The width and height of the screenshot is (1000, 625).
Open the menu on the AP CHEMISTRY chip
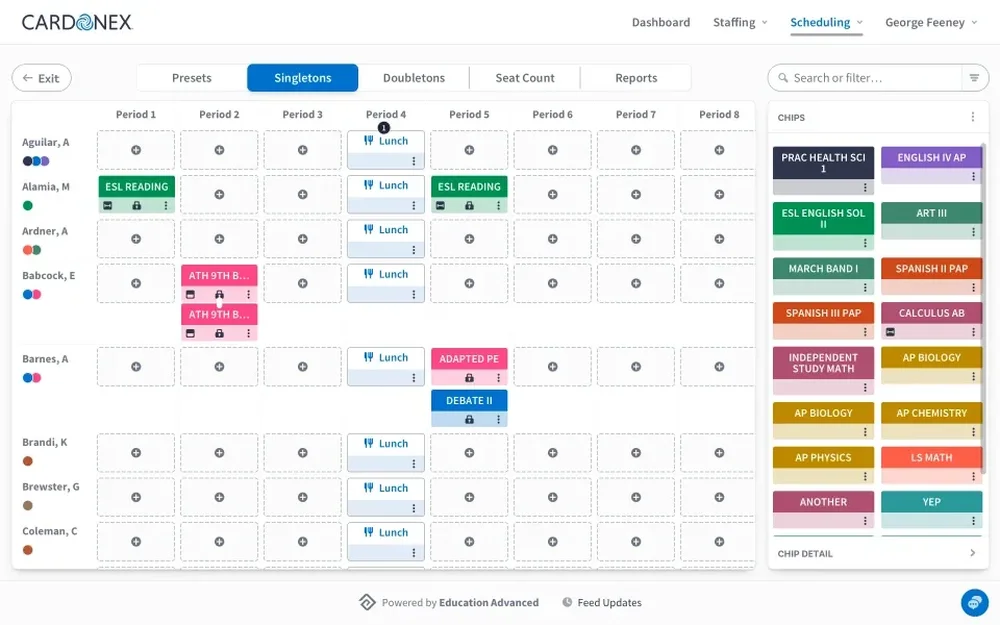pos(973,432)
